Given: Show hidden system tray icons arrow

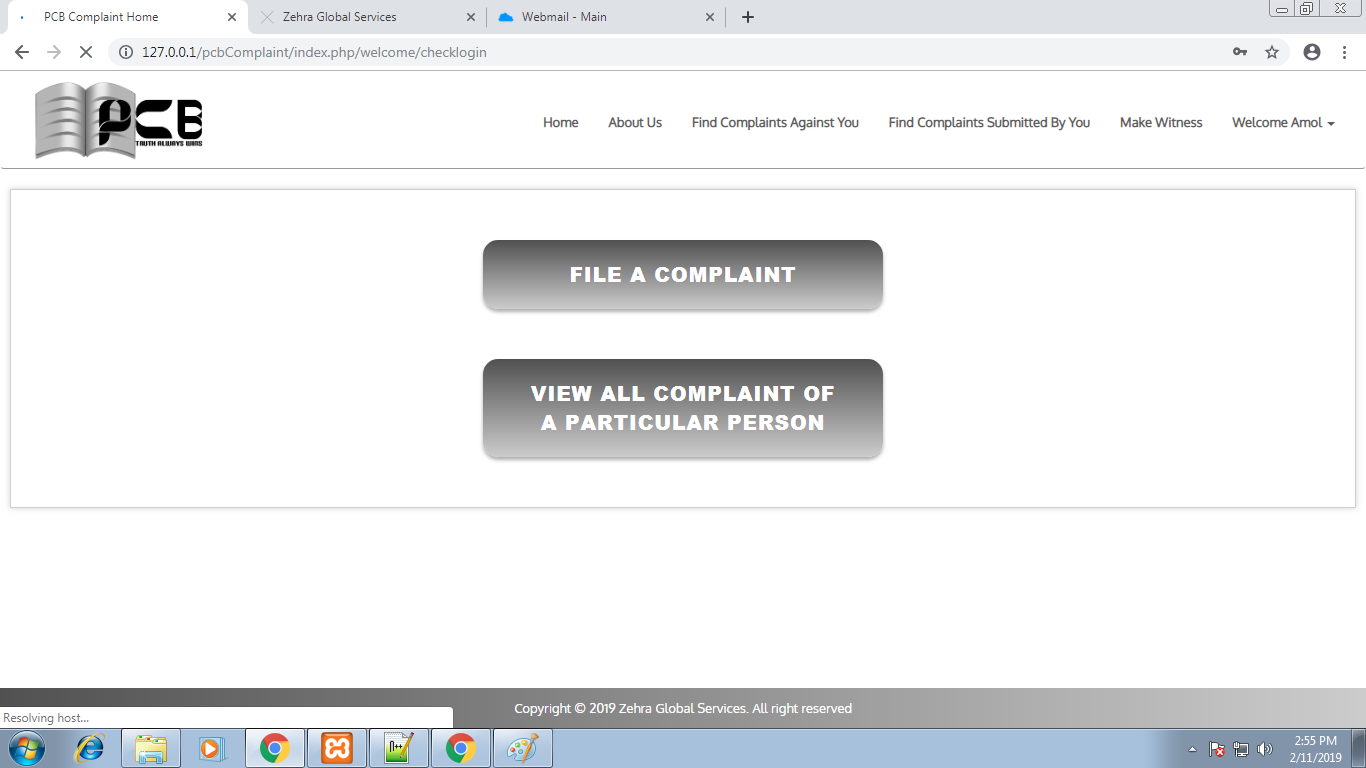Looking at the screenshot, I should pyautogui.click(x=1192, y=749).
